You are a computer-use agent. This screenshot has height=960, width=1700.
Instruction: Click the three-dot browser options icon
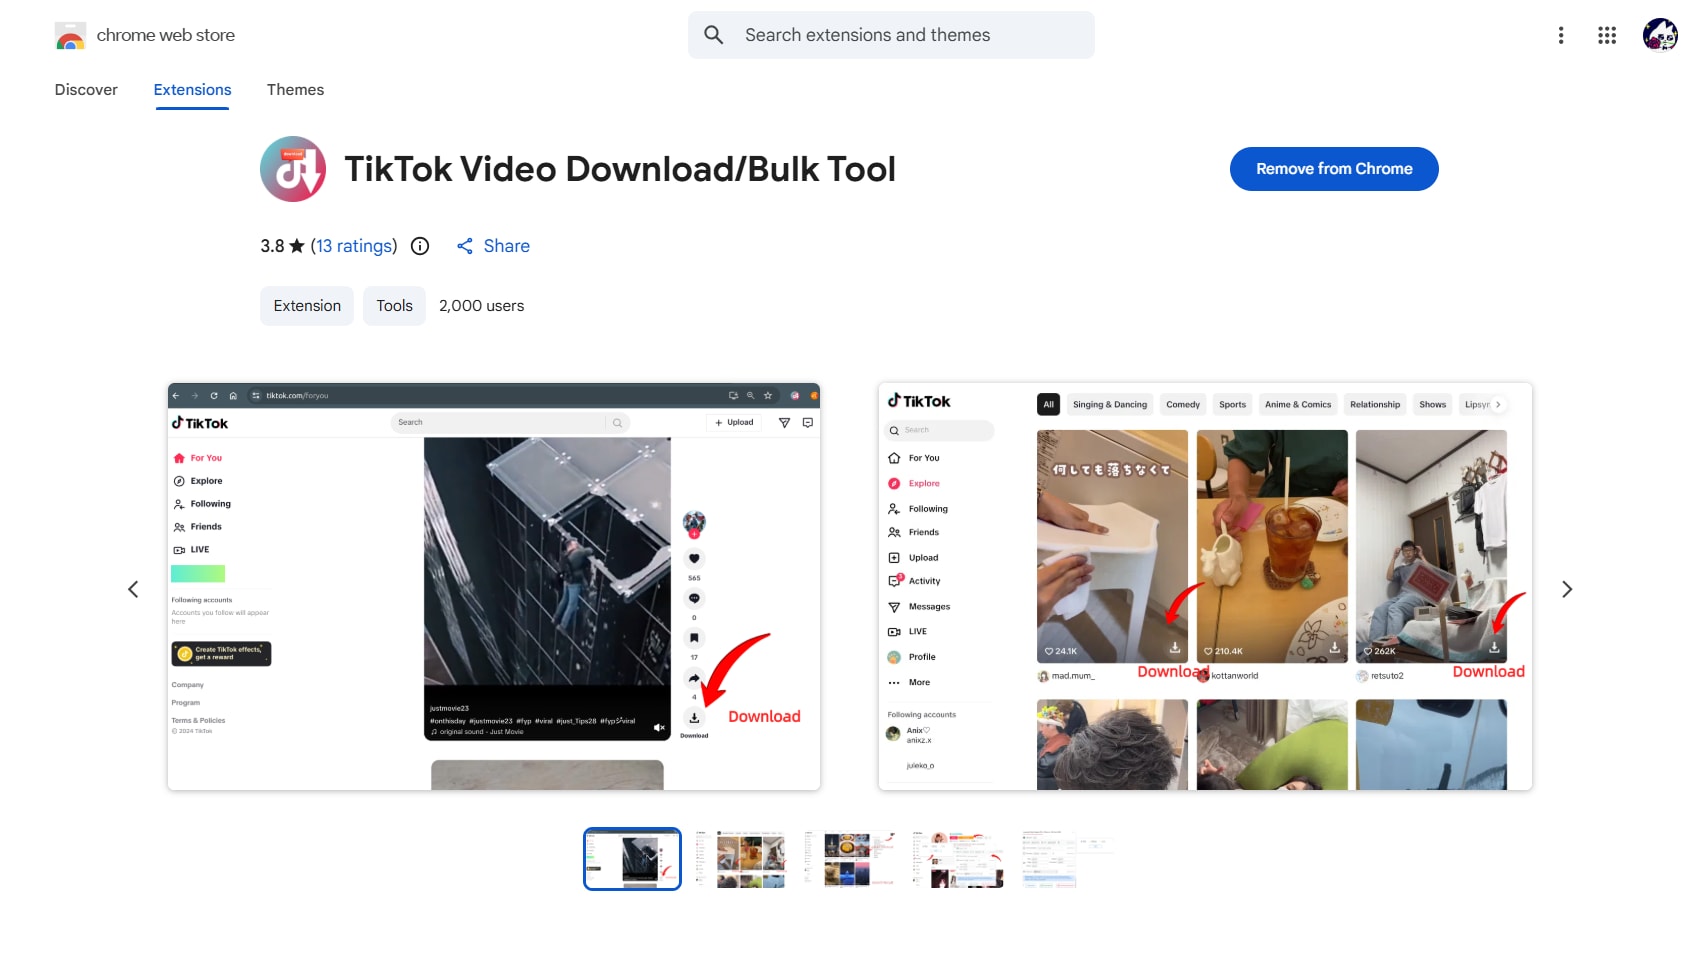pyautogui.click(x=1561, y=35)
